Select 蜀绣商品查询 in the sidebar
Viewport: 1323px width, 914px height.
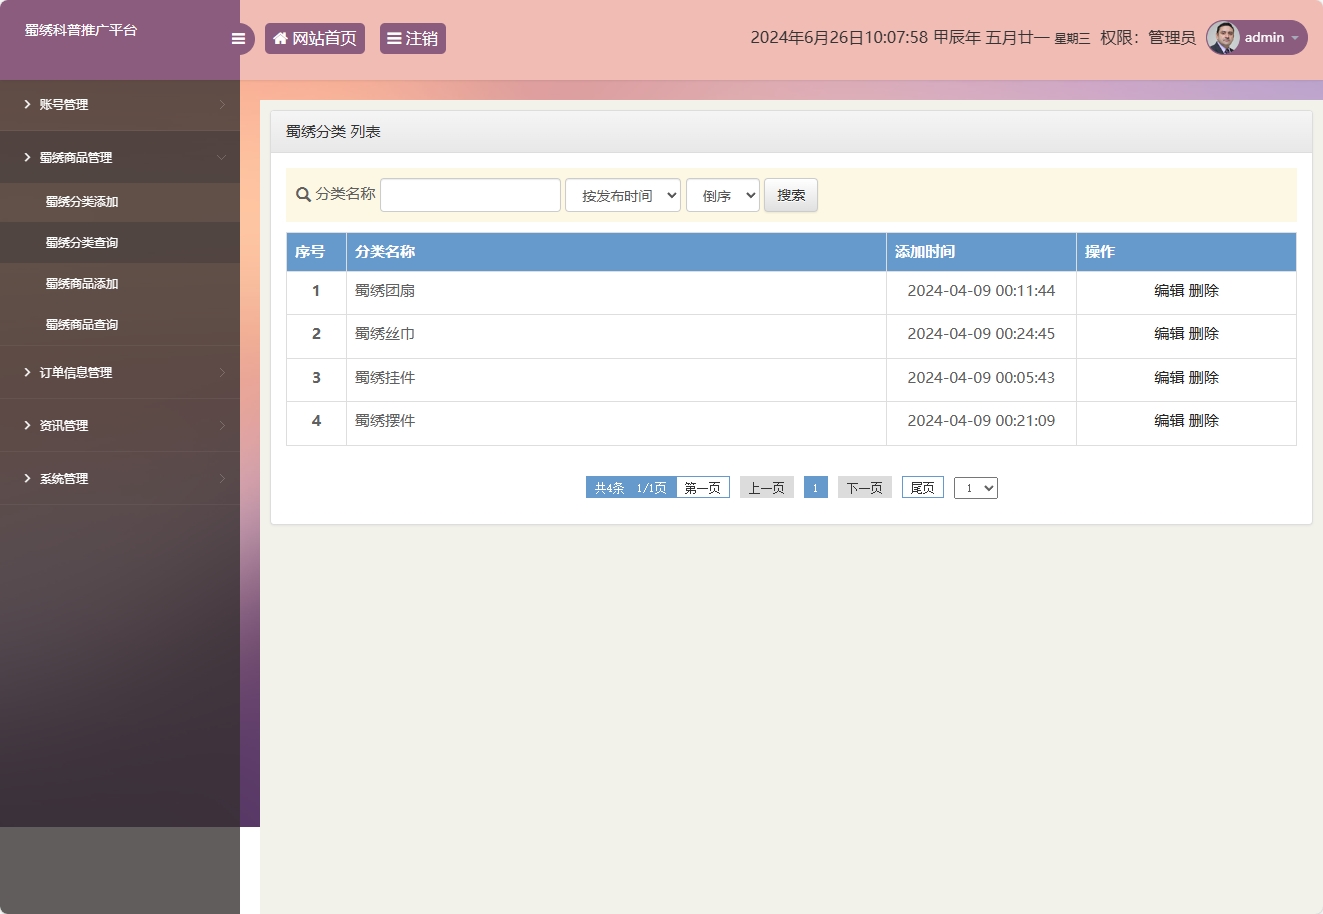coord(80,324)
